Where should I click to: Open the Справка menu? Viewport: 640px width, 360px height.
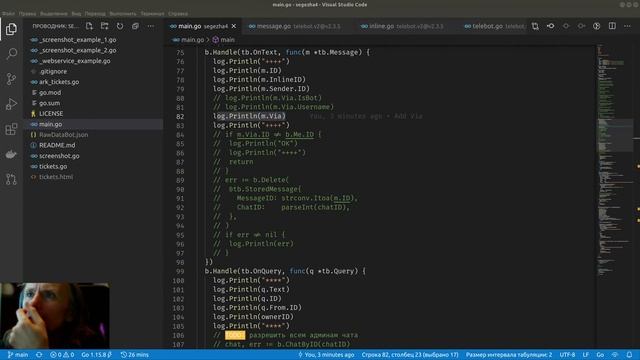coord(178,13)
